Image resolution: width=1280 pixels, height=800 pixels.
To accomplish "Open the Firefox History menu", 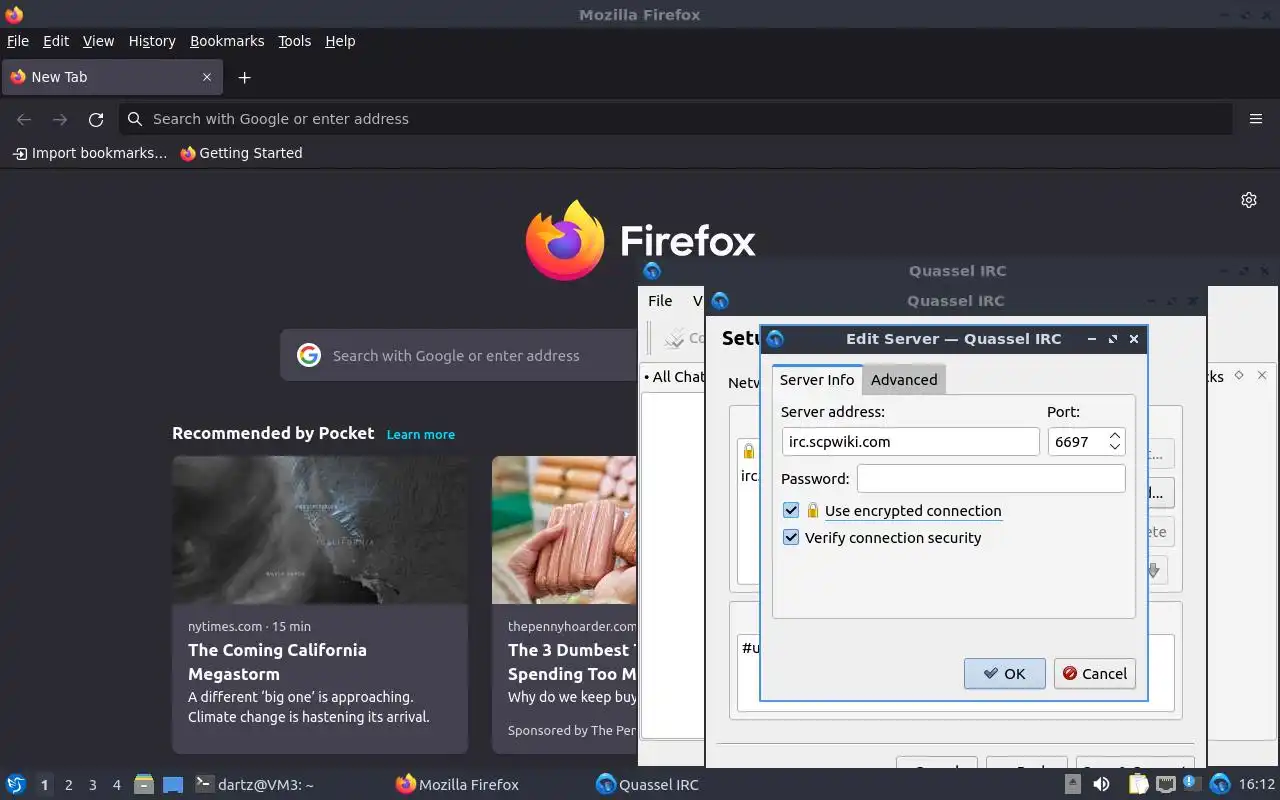I will (152, 41).
